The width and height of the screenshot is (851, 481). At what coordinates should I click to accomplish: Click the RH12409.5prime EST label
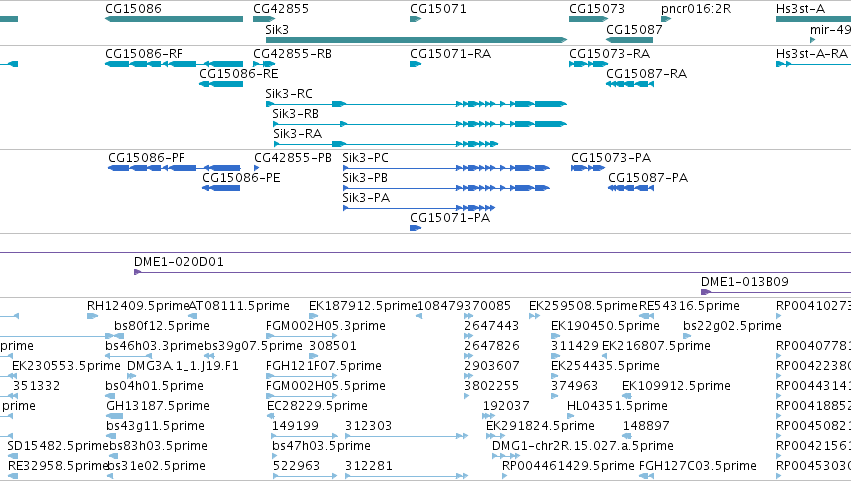point(138,306)
